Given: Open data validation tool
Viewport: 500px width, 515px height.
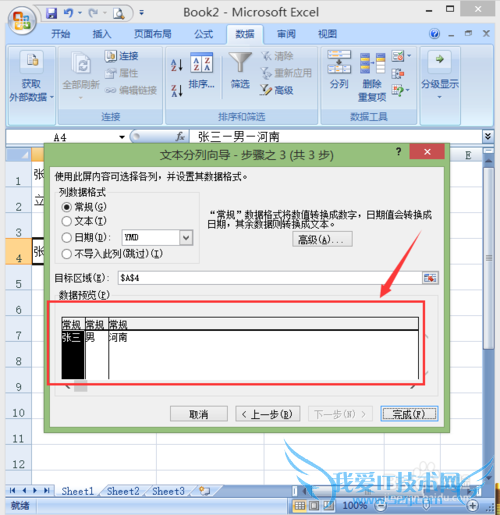Looking at the screenshot, I should 398,56.
